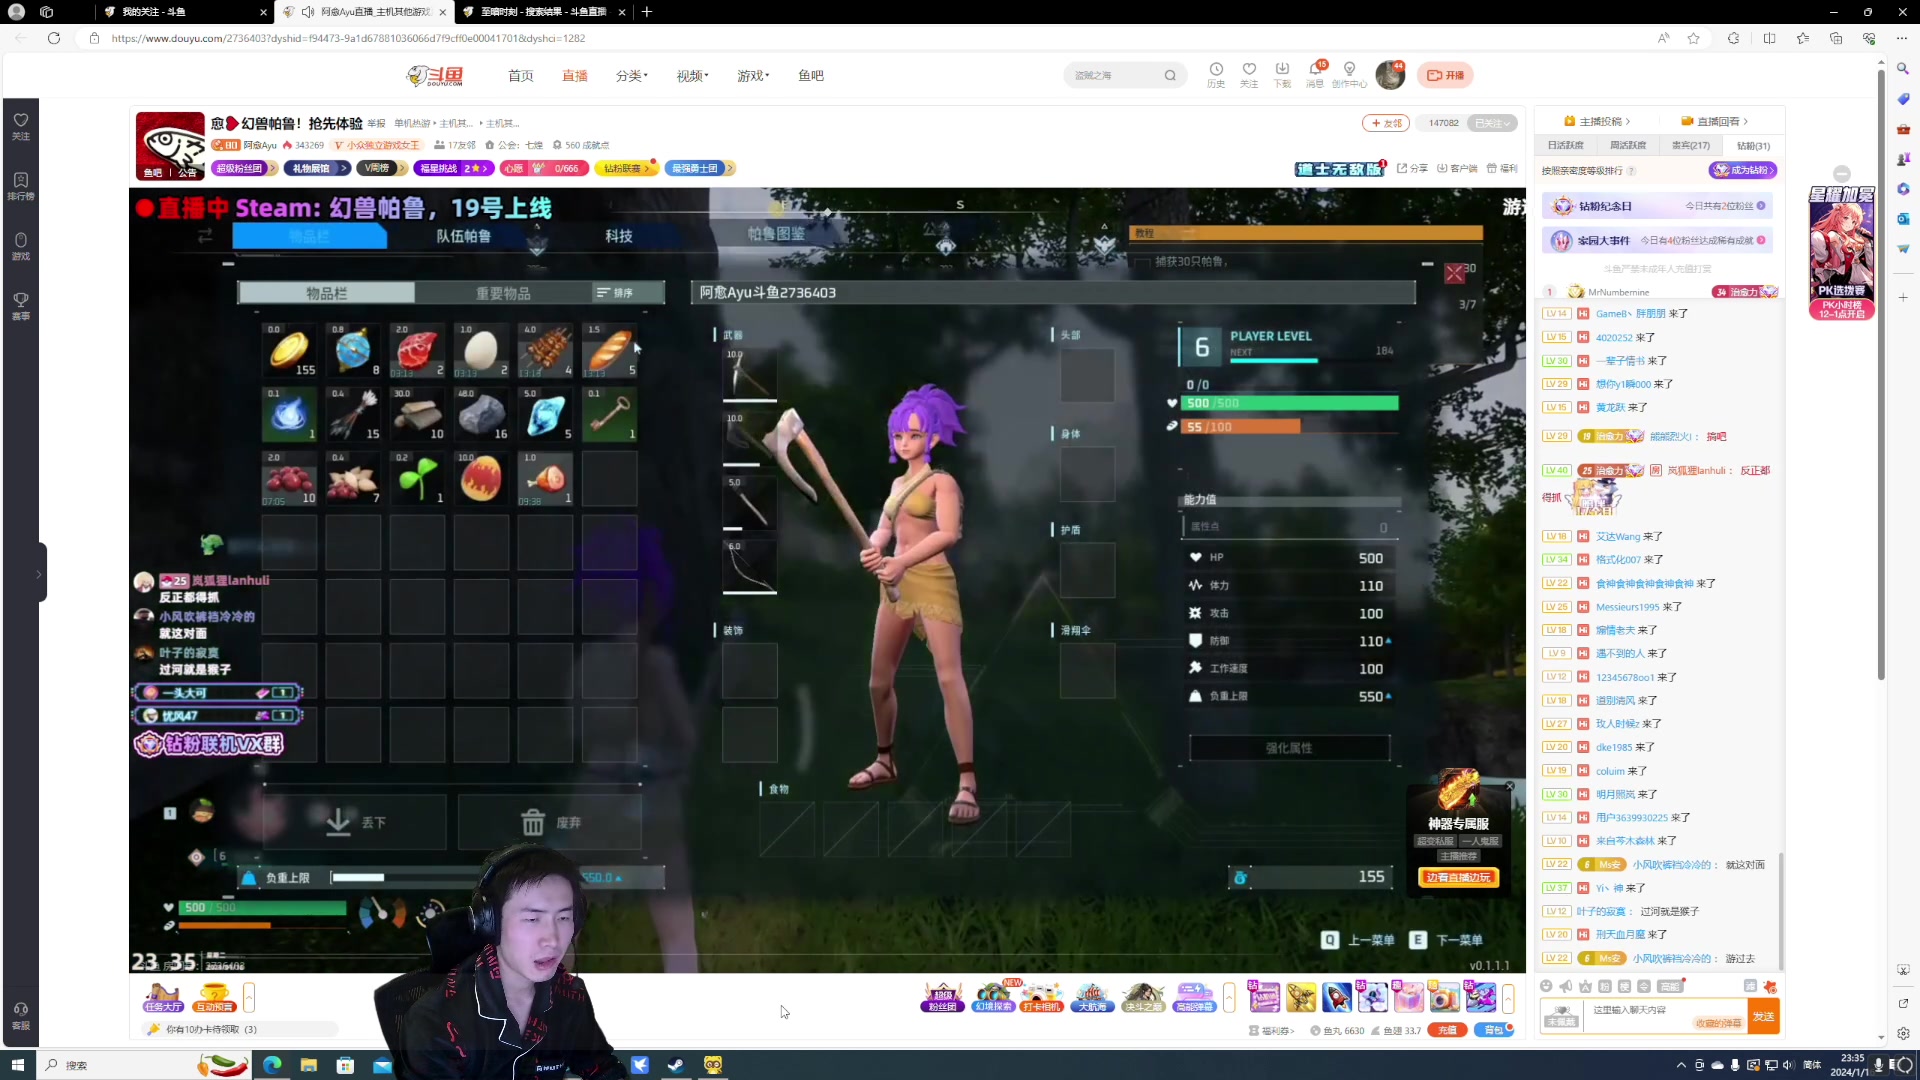Expand the gift list arrow at far right

(x=1508, y=997)
